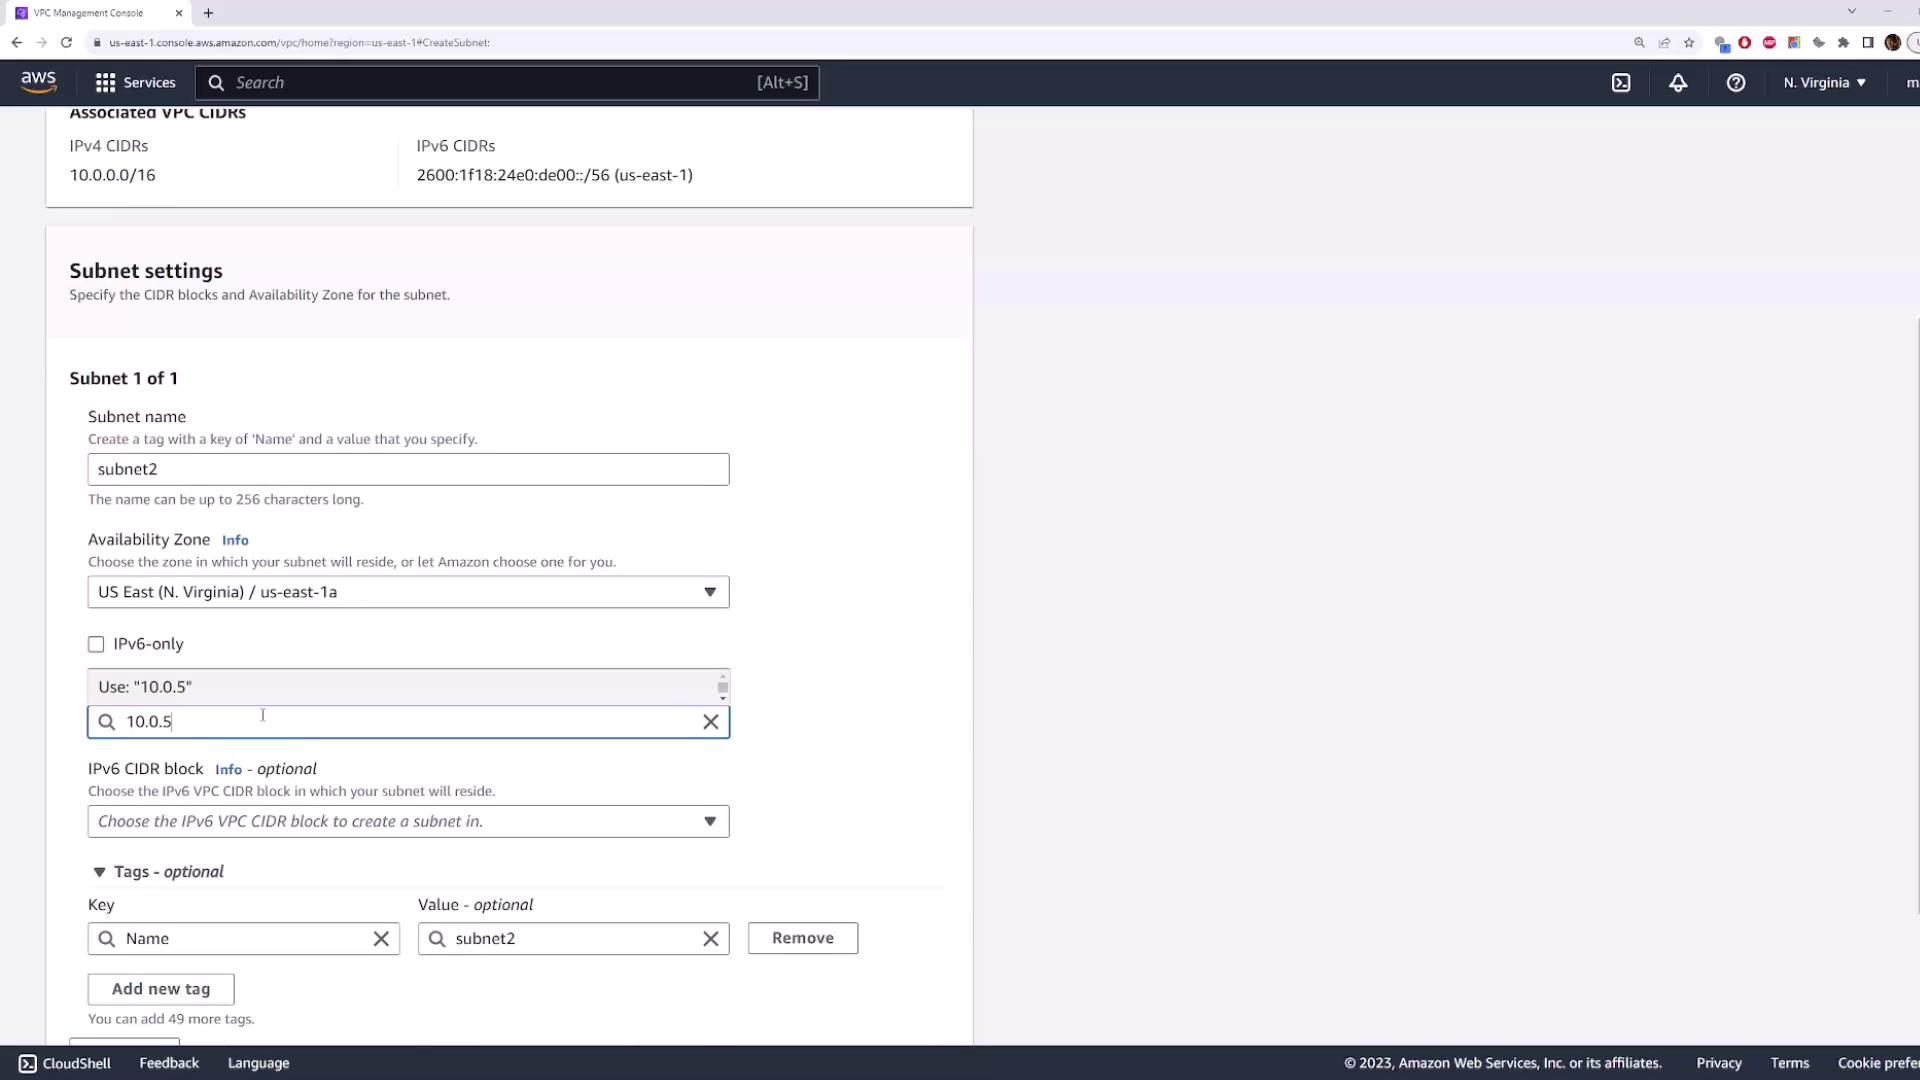Click into the Subnet name field
This screenshot has width=1920, height=1080.
[x=408, y=470]
